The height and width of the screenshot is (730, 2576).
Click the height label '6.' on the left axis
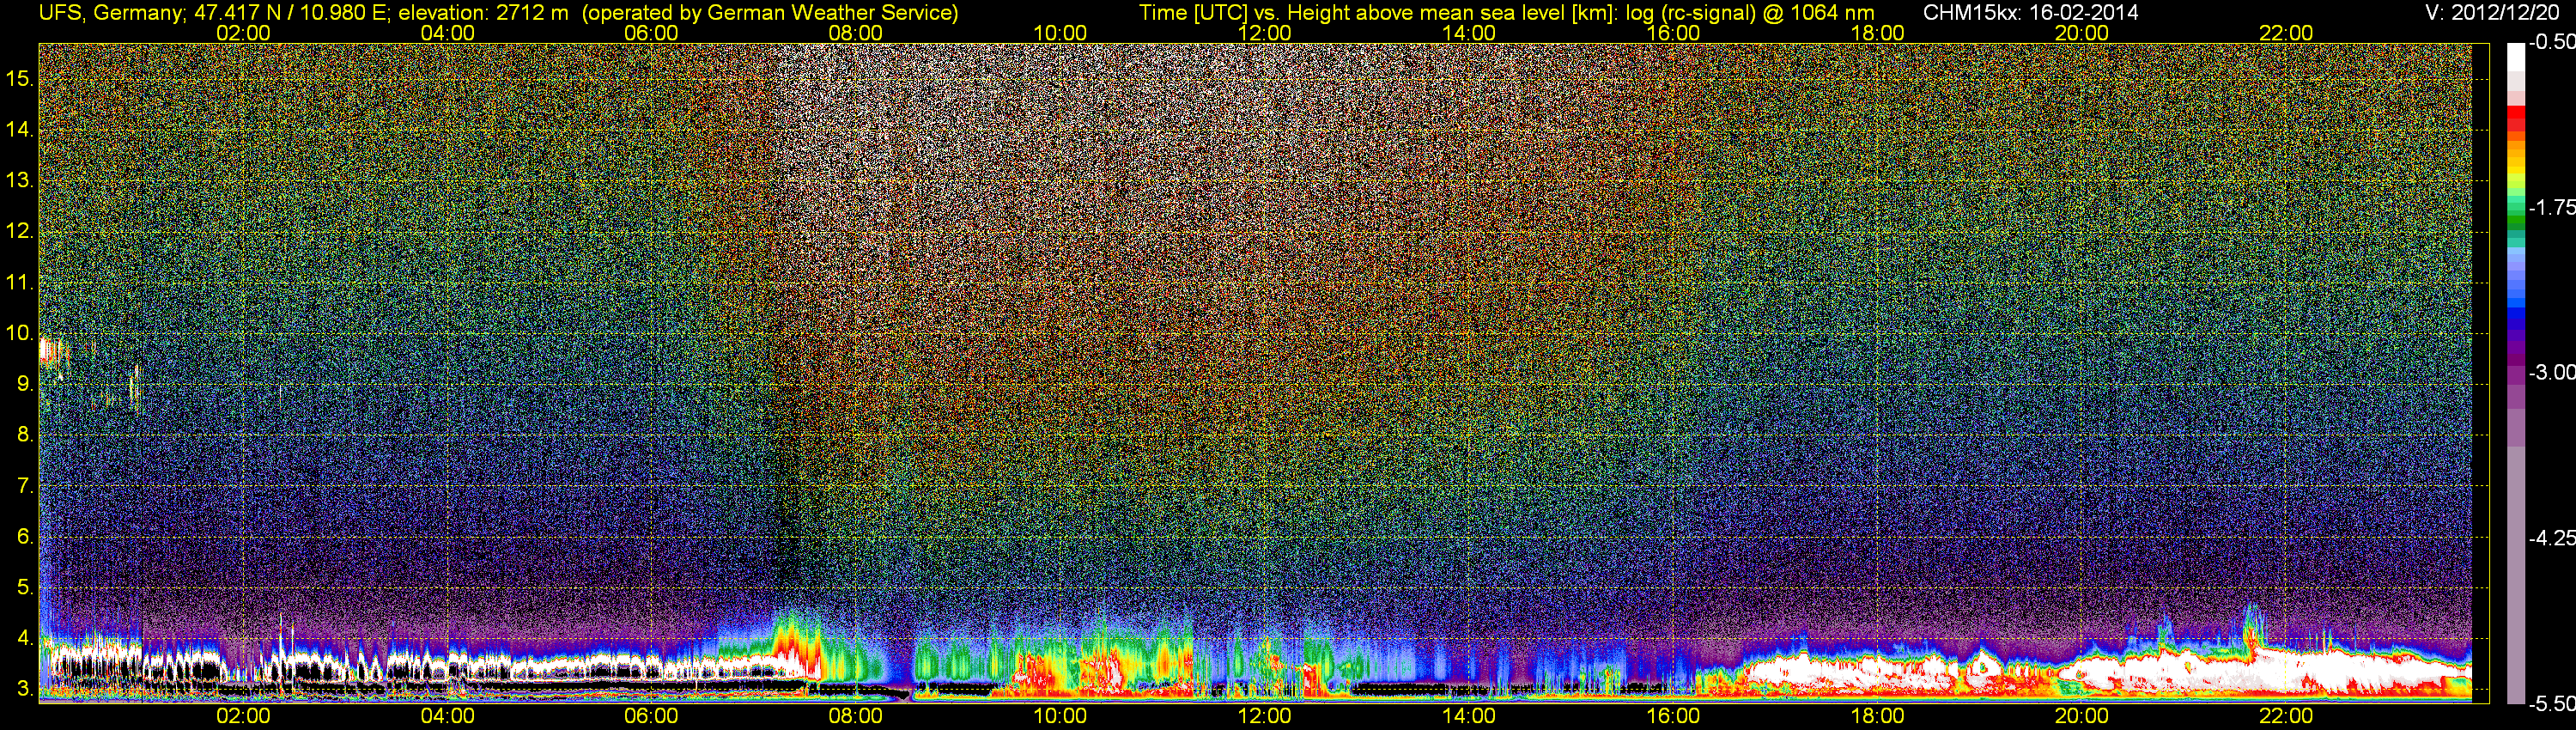[x=25, y=536]
